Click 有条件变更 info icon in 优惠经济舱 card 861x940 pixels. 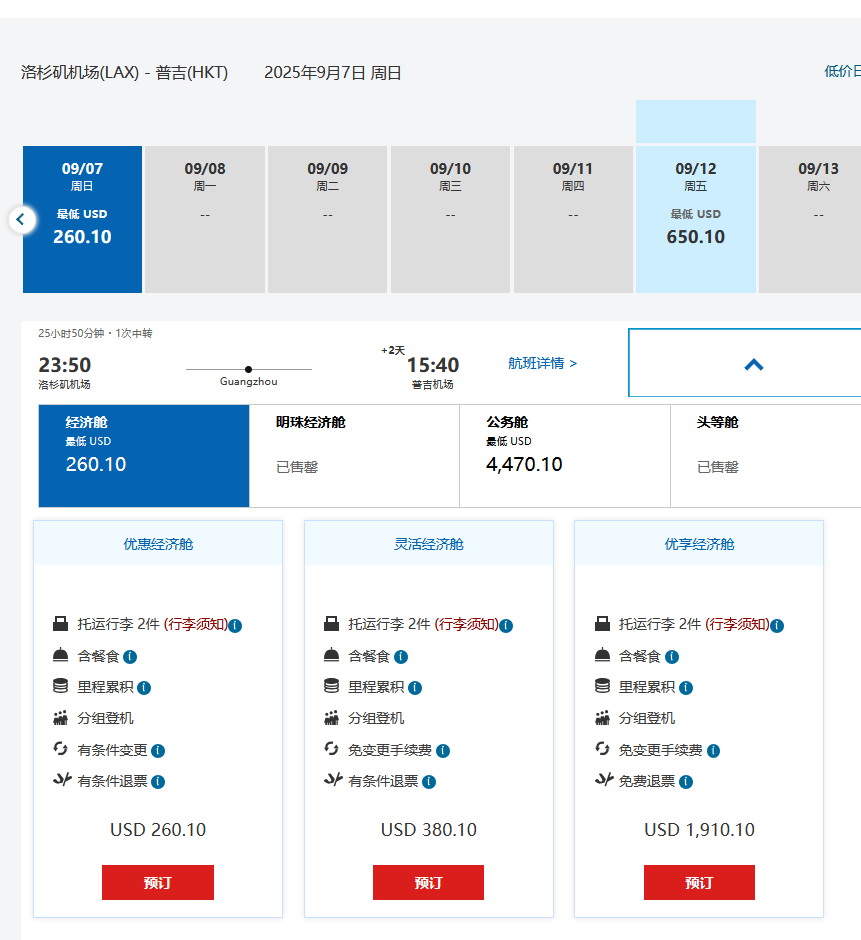tap(158, 751)
